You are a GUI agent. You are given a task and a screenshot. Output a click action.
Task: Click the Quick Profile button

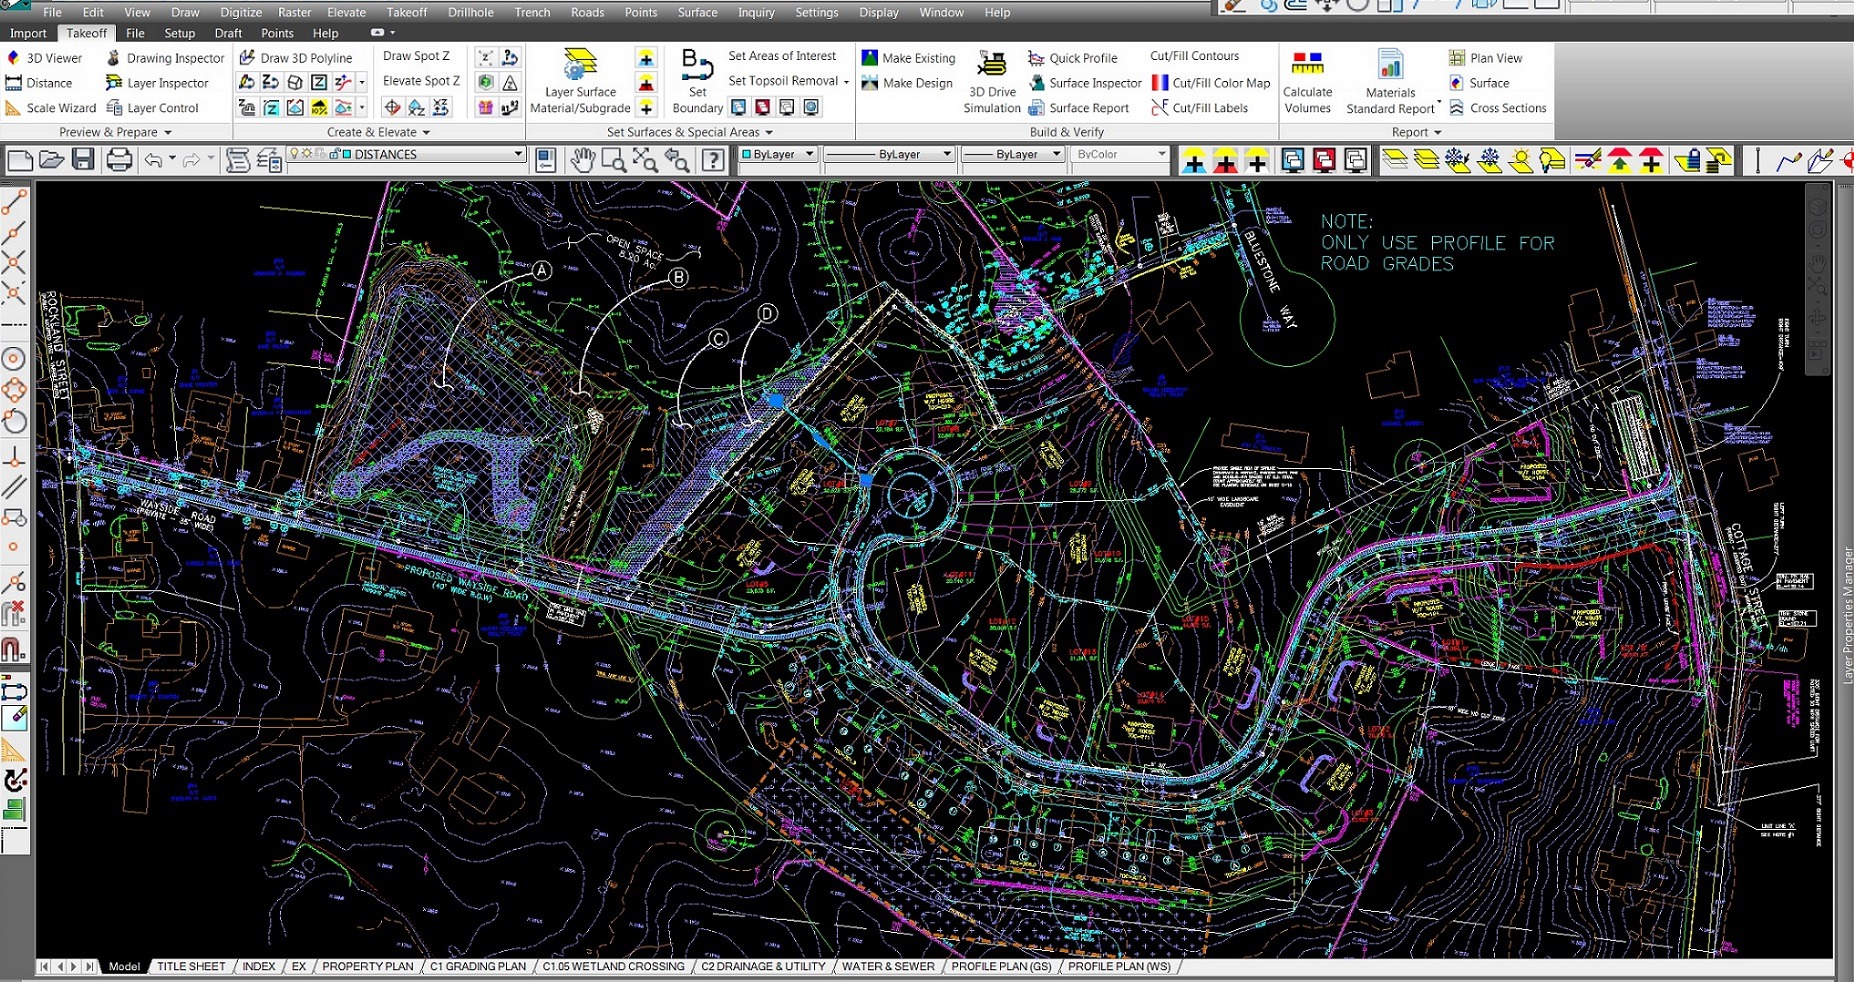tap(1073, 58)
